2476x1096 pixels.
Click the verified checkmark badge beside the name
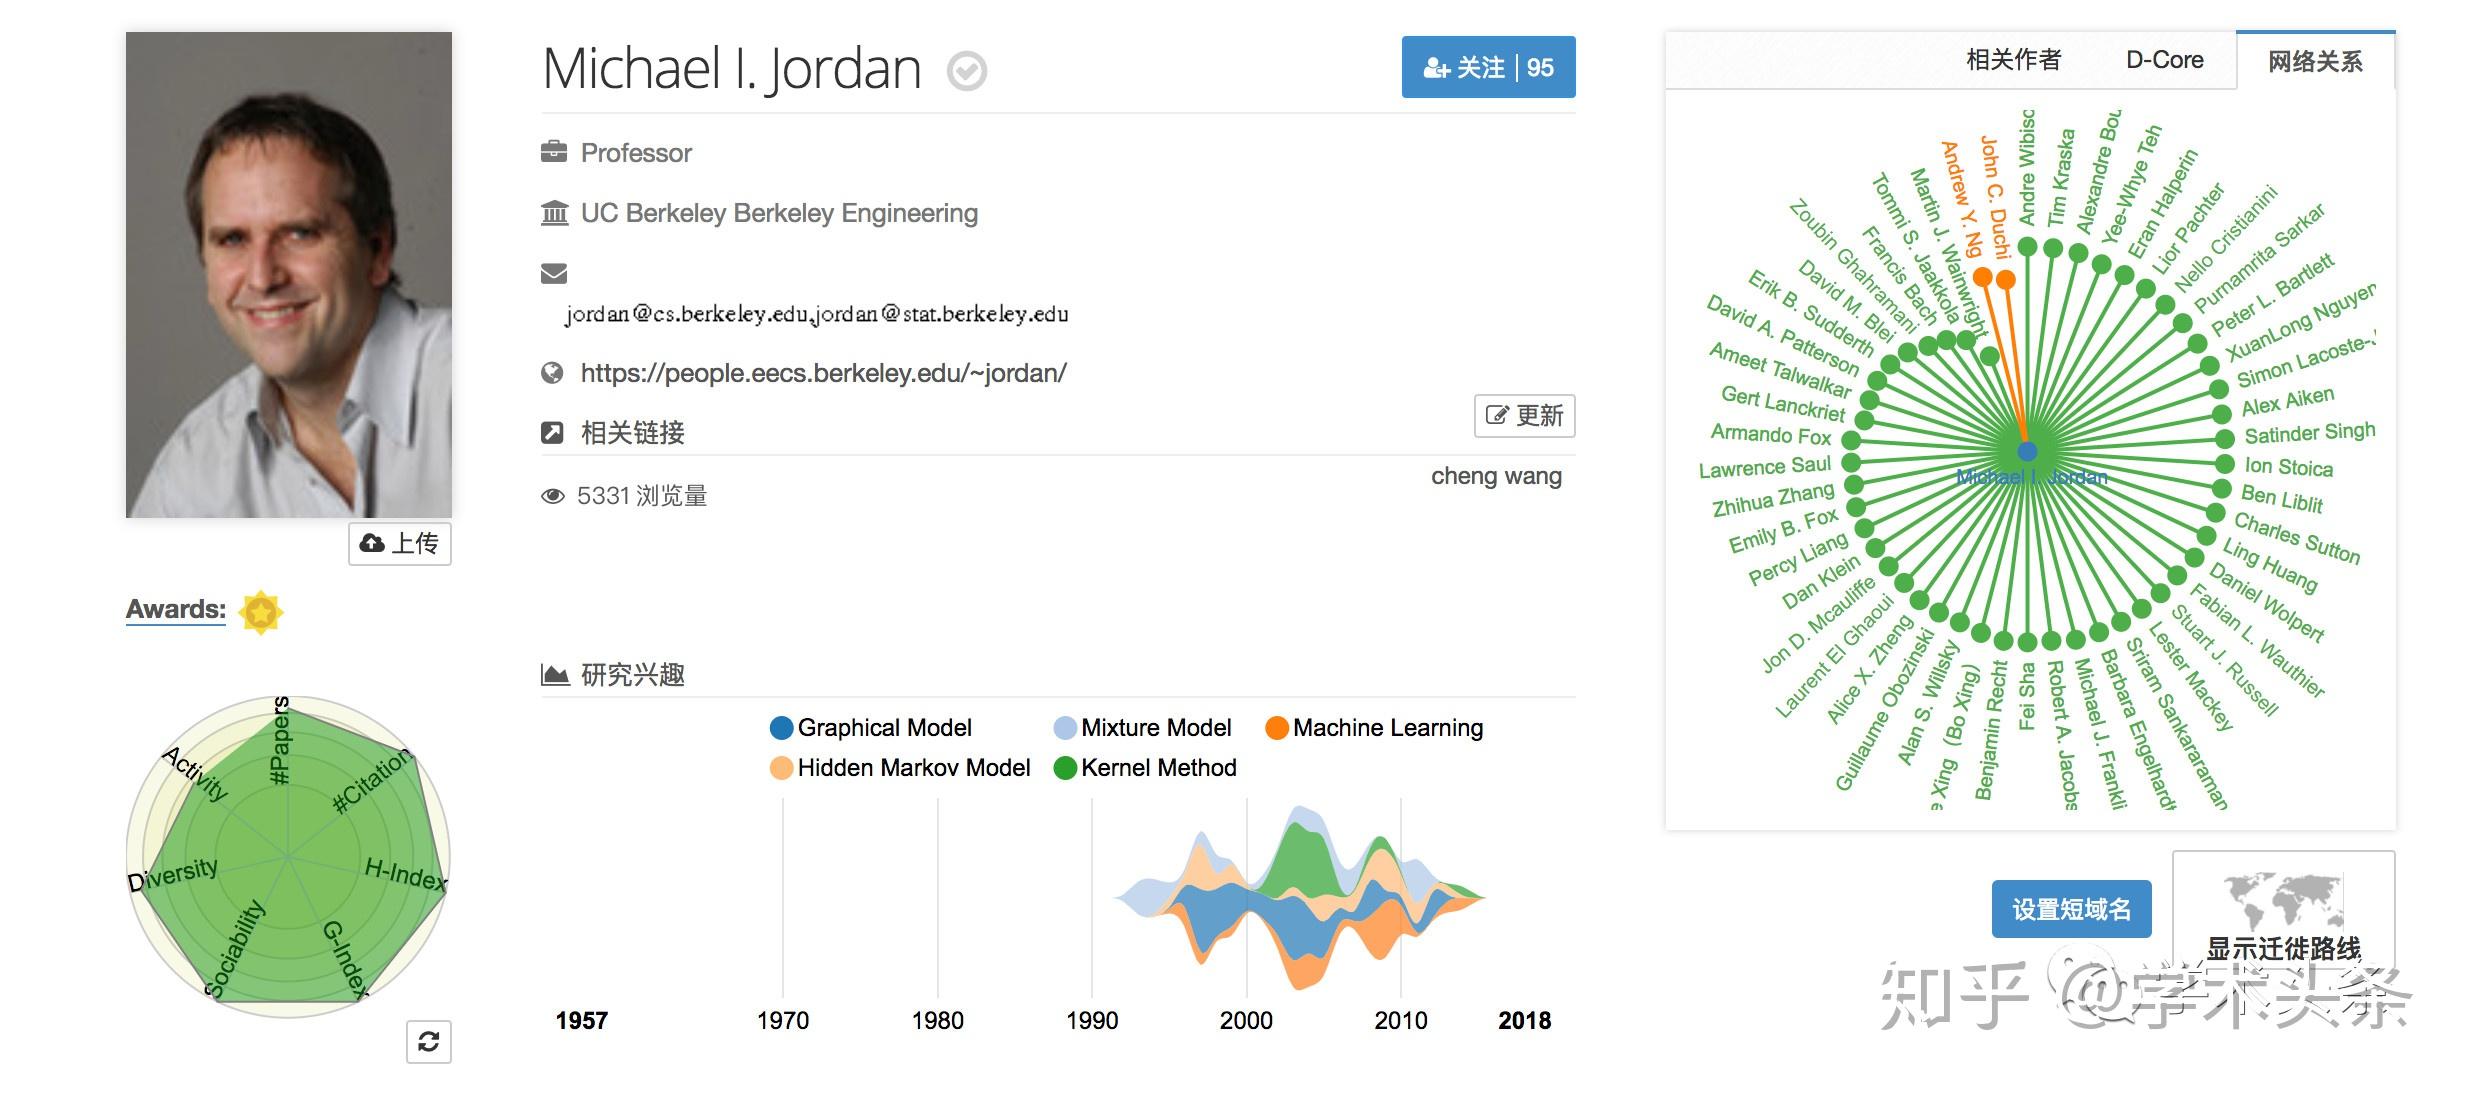point(966,71)
